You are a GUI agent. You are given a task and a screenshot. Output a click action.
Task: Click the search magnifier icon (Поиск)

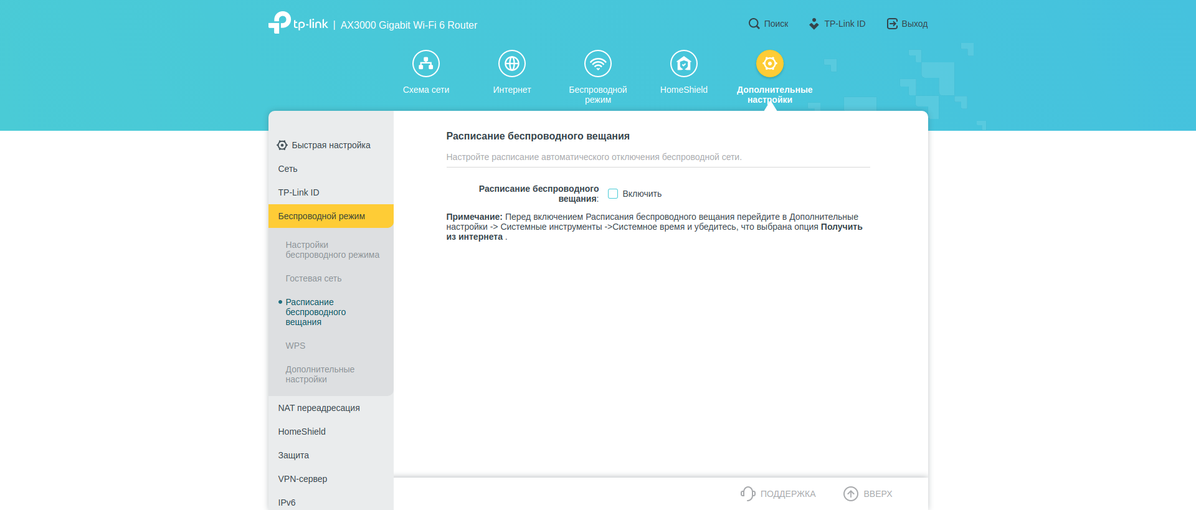tap(754, 24)
